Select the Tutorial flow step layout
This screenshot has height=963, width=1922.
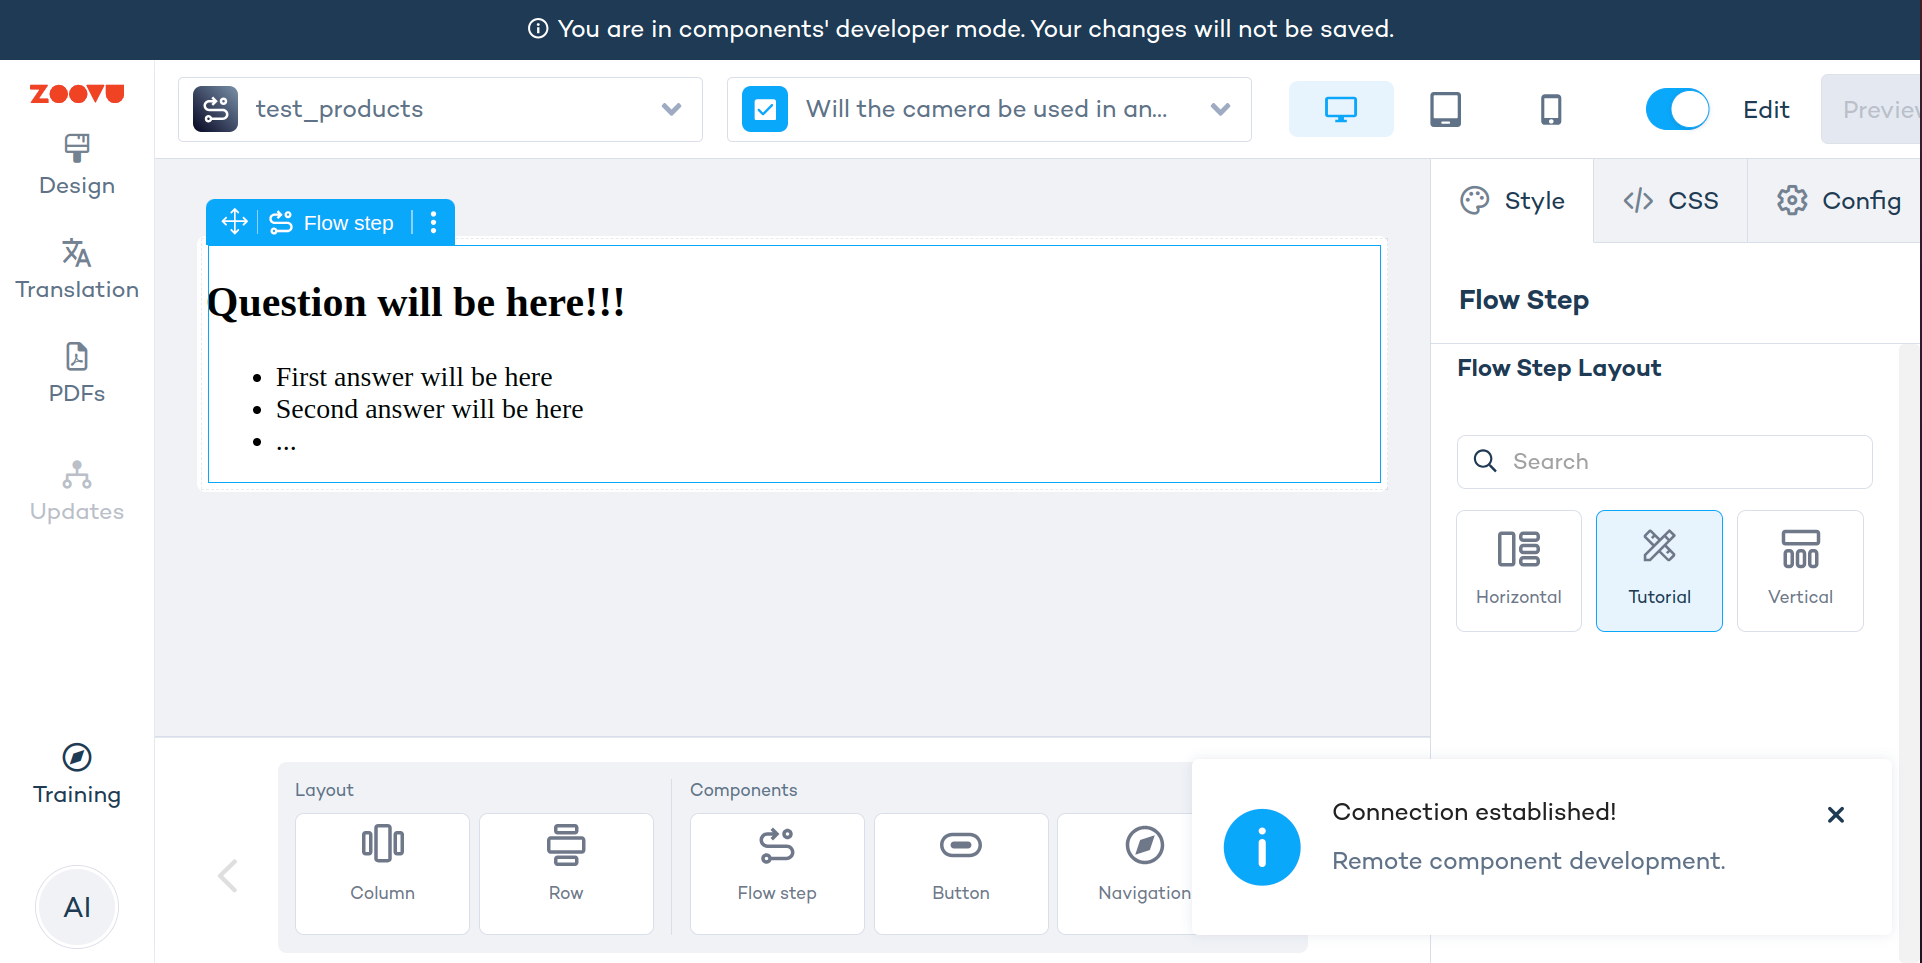click(x=1659, y=571)
